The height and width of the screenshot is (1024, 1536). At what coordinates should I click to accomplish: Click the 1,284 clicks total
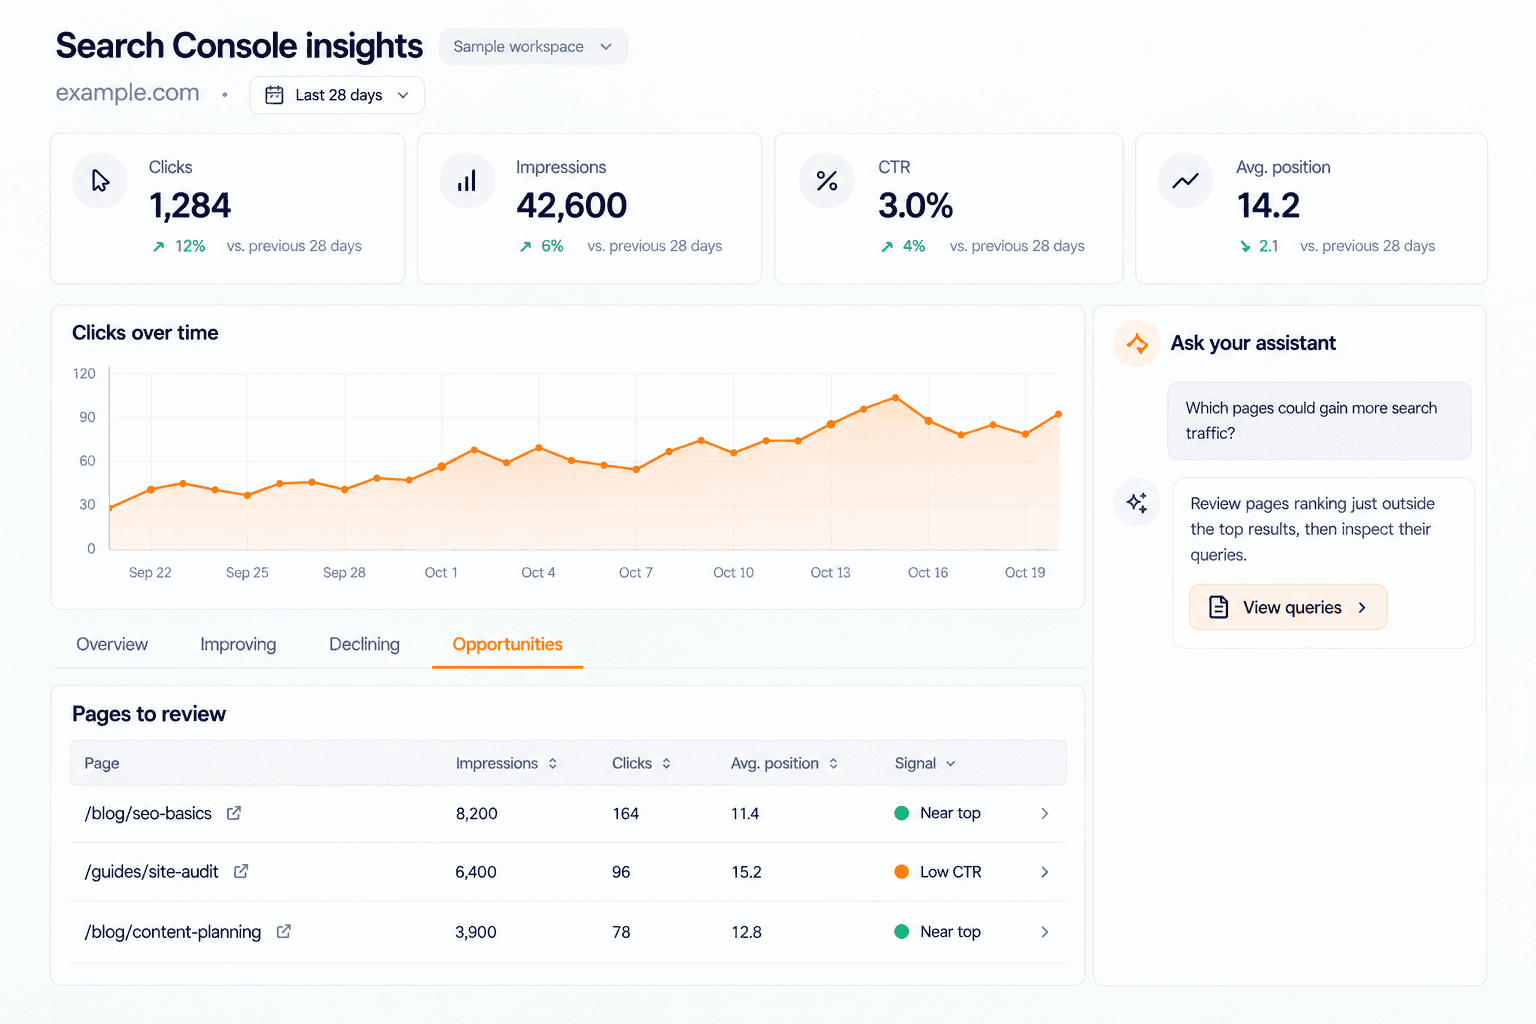[x=190, y=206]
